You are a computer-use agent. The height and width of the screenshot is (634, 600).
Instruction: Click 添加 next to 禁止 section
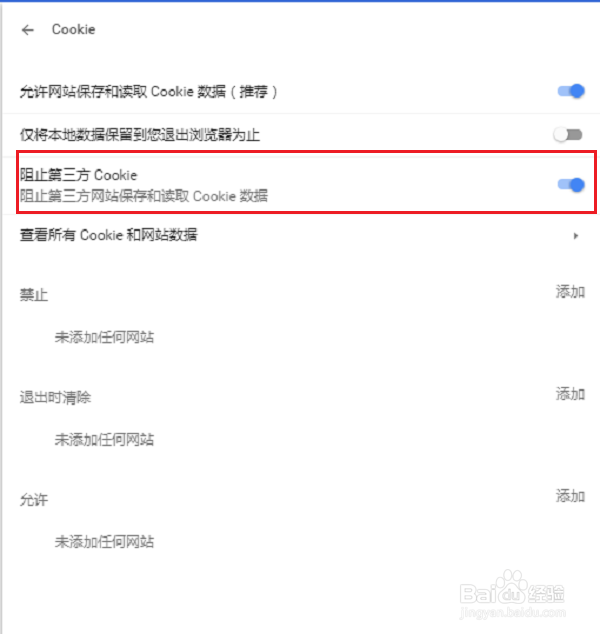tap(570, 292)
